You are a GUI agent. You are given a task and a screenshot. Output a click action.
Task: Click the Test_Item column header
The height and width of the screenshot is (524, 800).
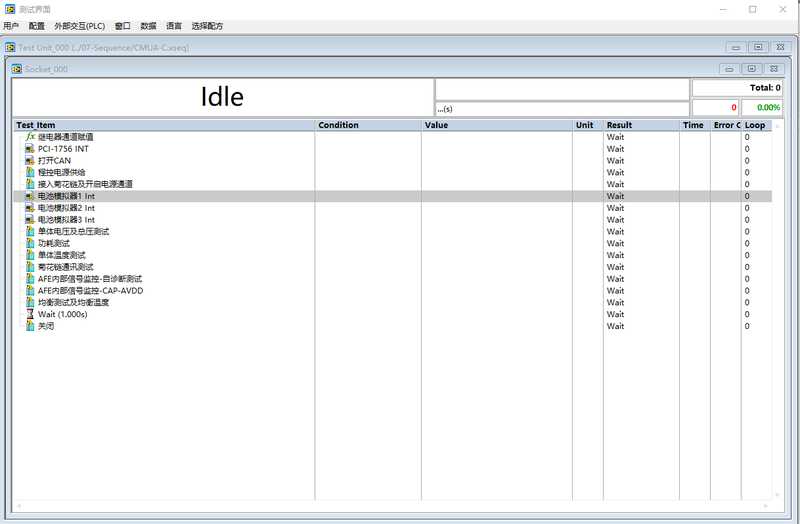tap(164, 125)
